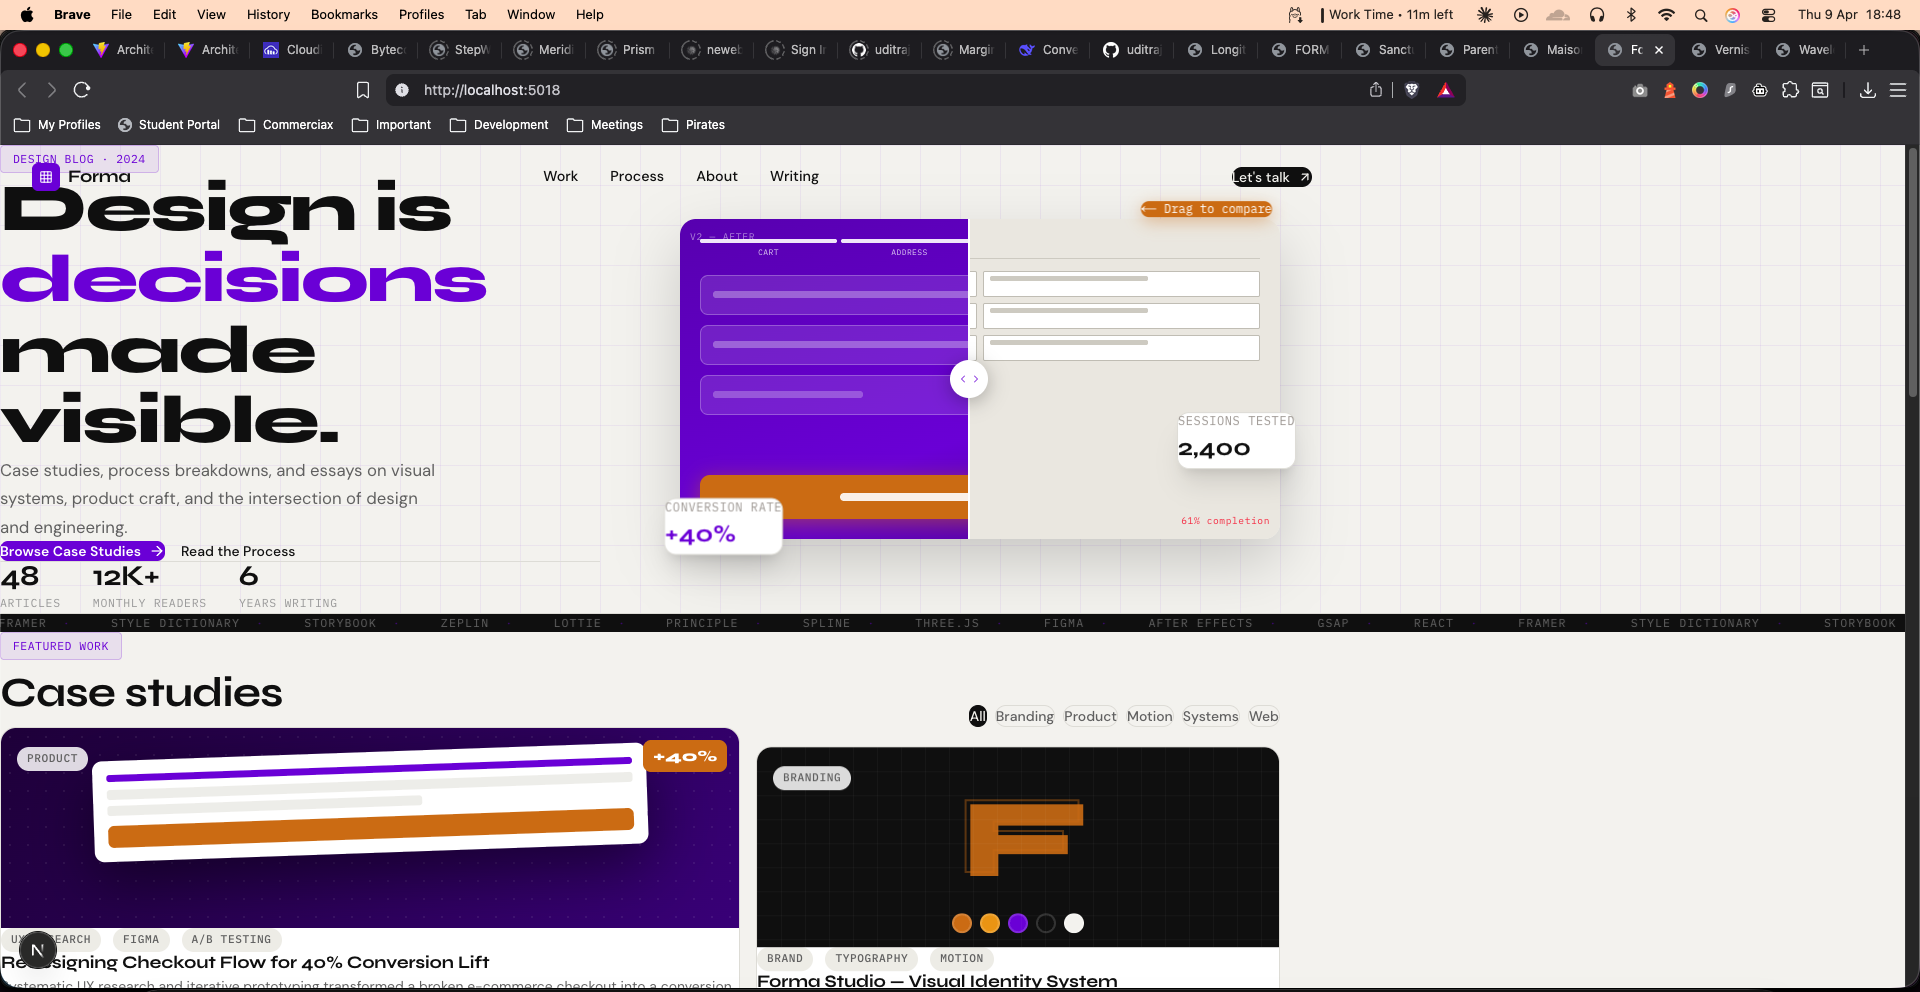This screenshot has height=992, width=1920.
Task: Click the Forma logo grid icon
Action: pyautogui.click(x=46, y=177)
